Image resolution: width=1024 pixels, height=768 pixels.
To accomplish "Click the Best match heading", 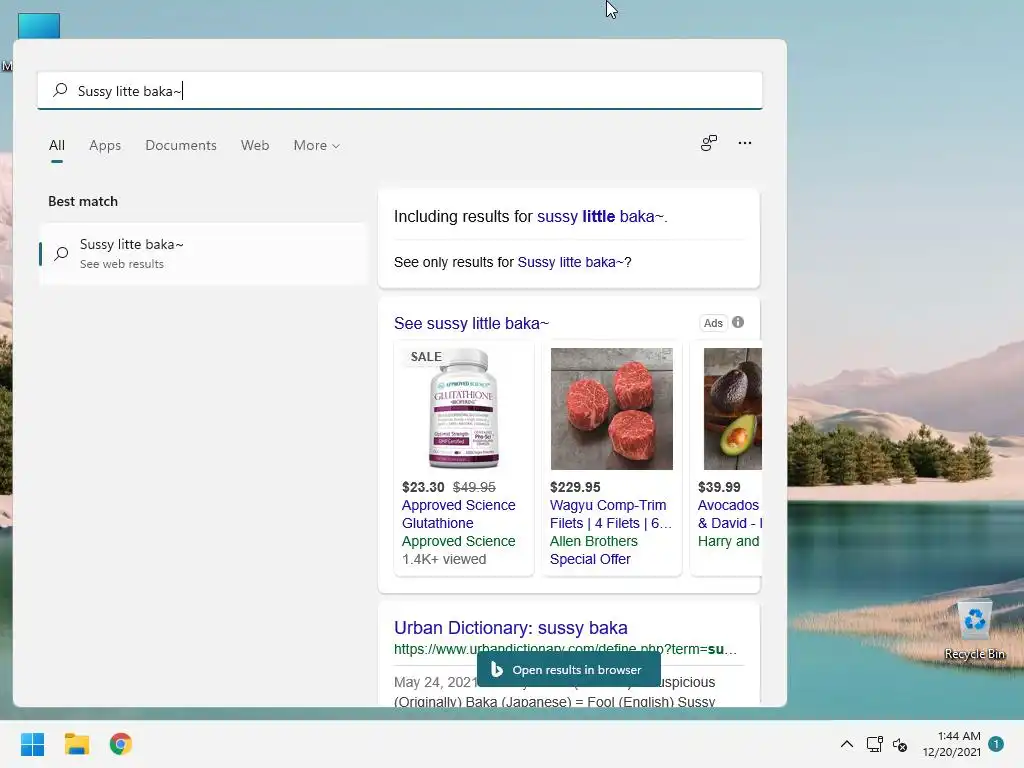I will pyautogui.click(x=83, y=201).
